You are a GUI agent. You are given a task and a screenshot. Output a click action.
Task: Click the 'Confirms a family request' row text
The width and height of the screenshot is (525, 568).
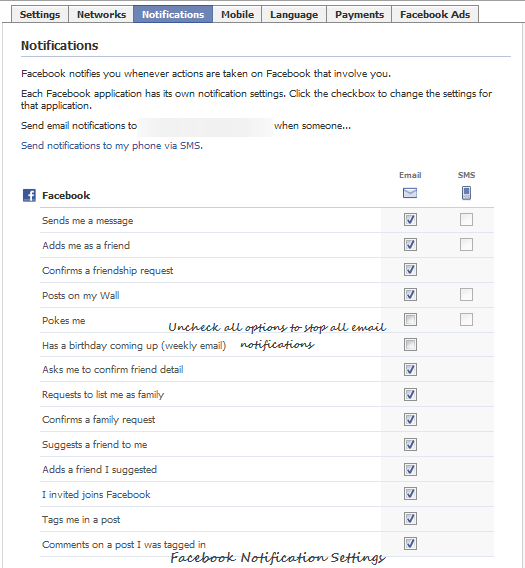99,420
